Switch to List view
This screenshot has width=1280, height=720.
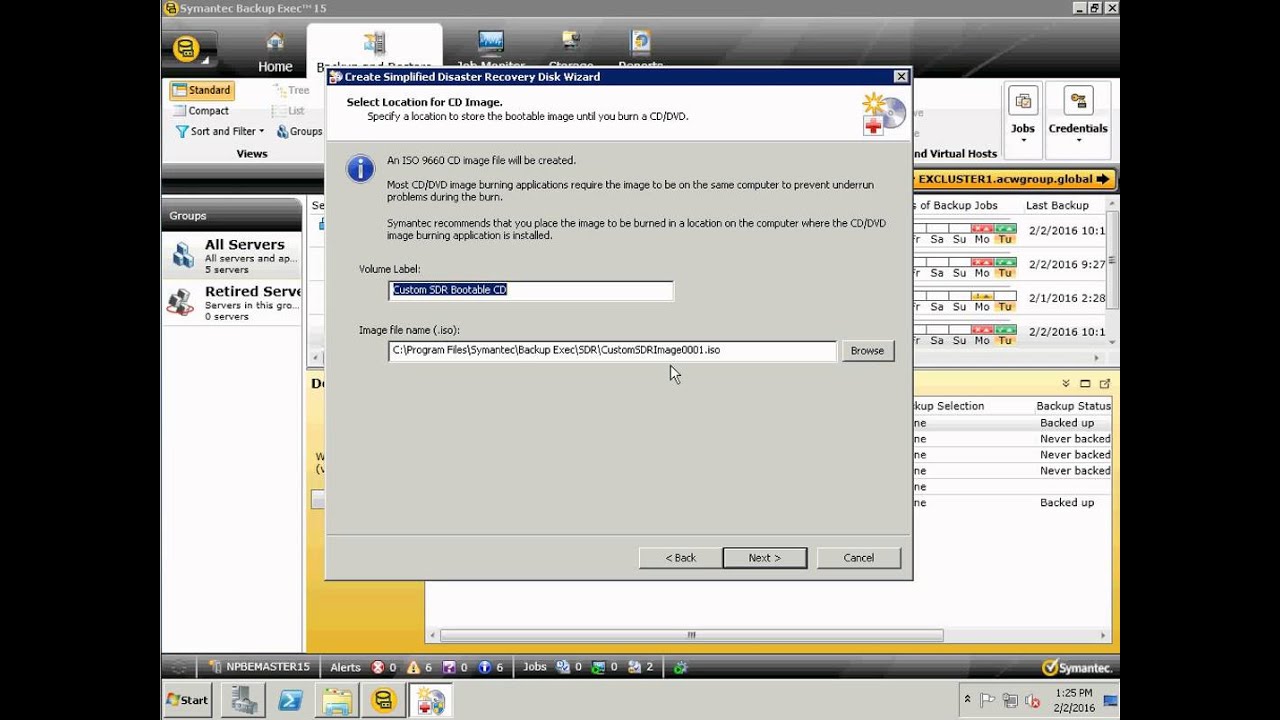(x=290, y=111)
